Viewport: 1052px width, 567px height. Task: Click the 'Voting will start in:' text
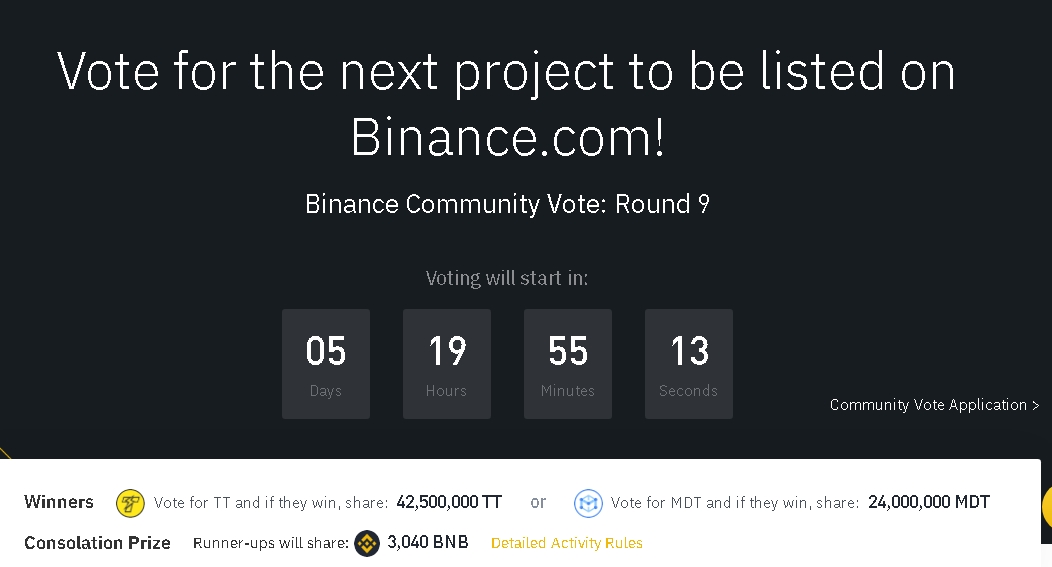tap(507, 278)
